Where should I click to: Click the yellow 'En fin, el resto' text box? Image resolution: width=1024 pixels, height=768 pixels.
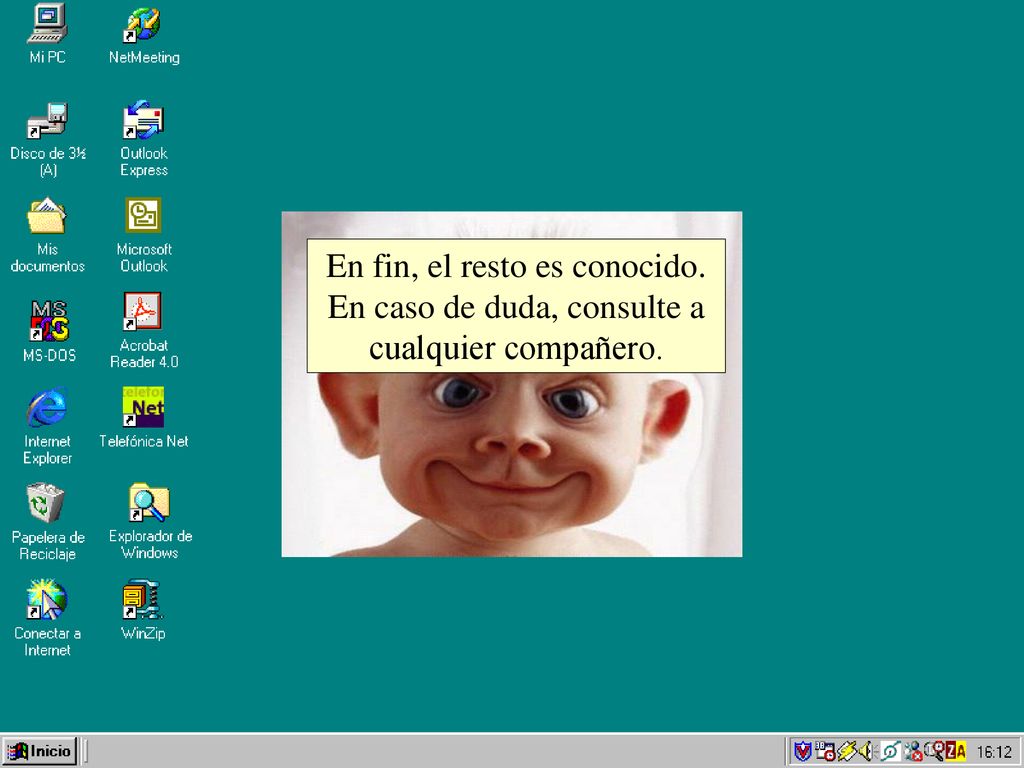516,306
